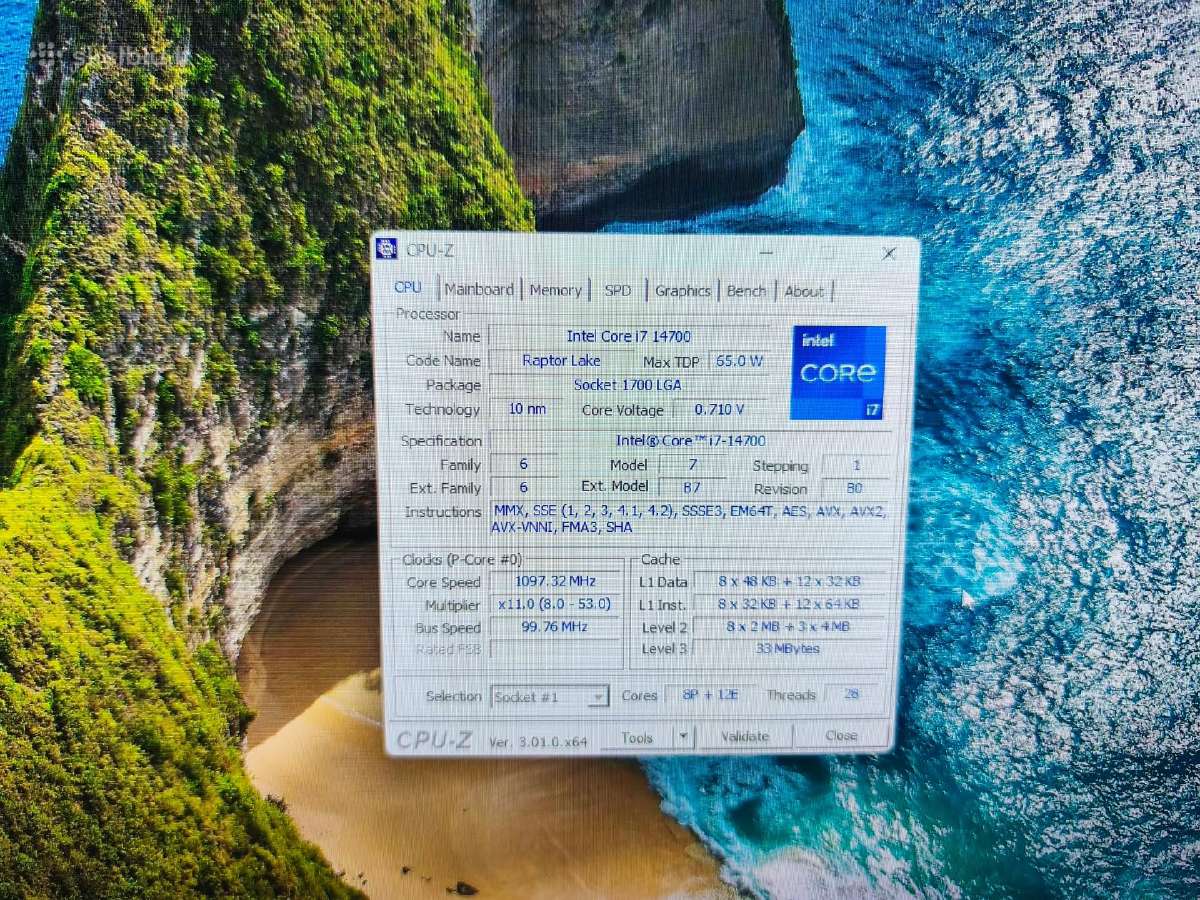This screenshot has width=1200, height=900.
Task: Switch to the SPD tab
Action: click(x=618, y=290)
